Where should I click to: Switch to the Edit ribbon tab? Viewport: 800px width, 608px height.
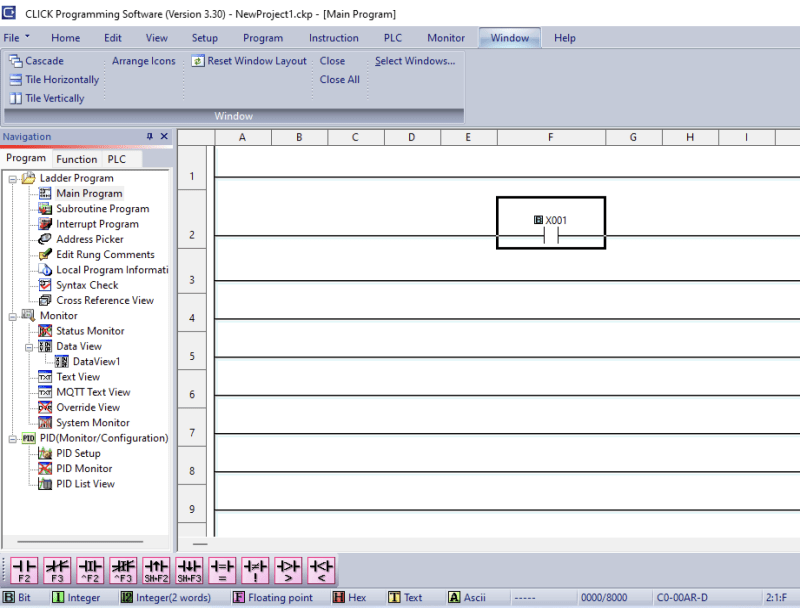[113, 38]
